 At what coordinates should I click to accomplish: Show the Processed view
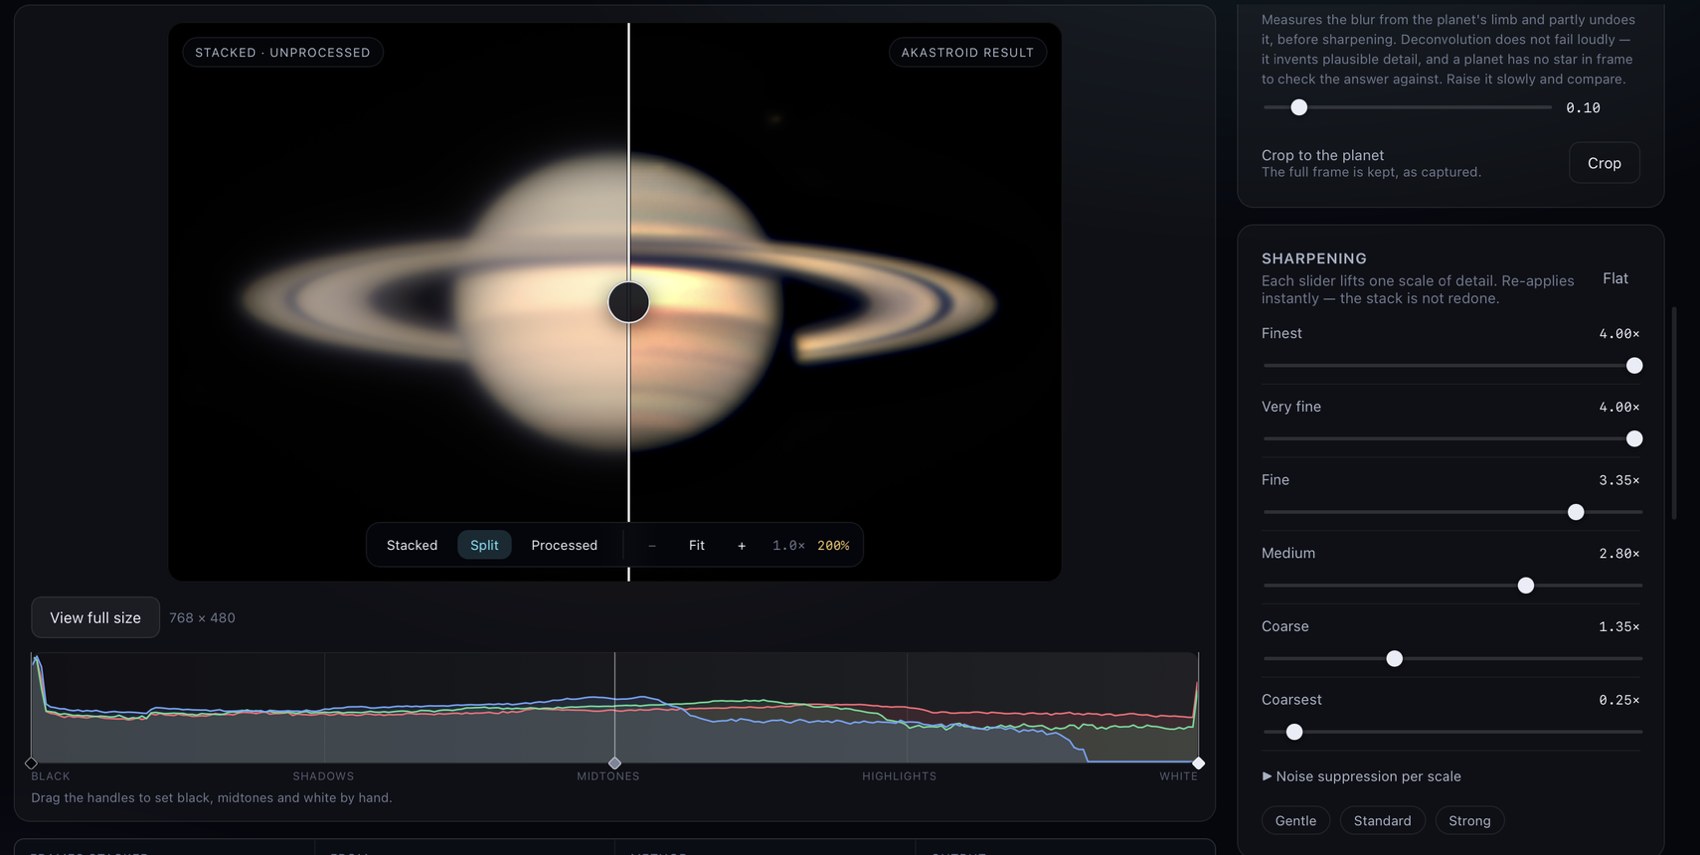point(564,545)
